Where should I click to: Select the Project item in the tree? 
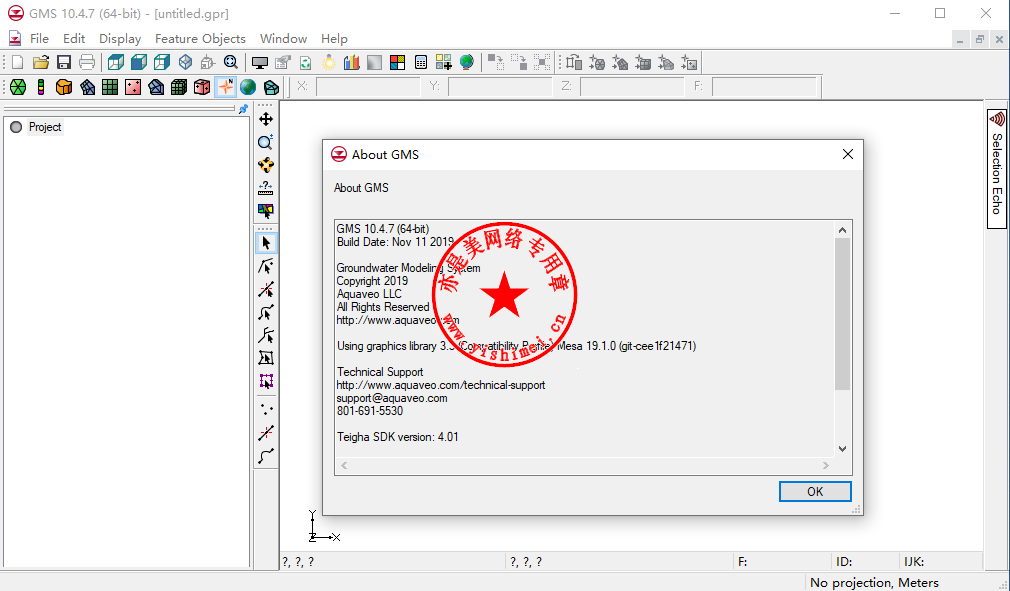[x=45, y=127]
